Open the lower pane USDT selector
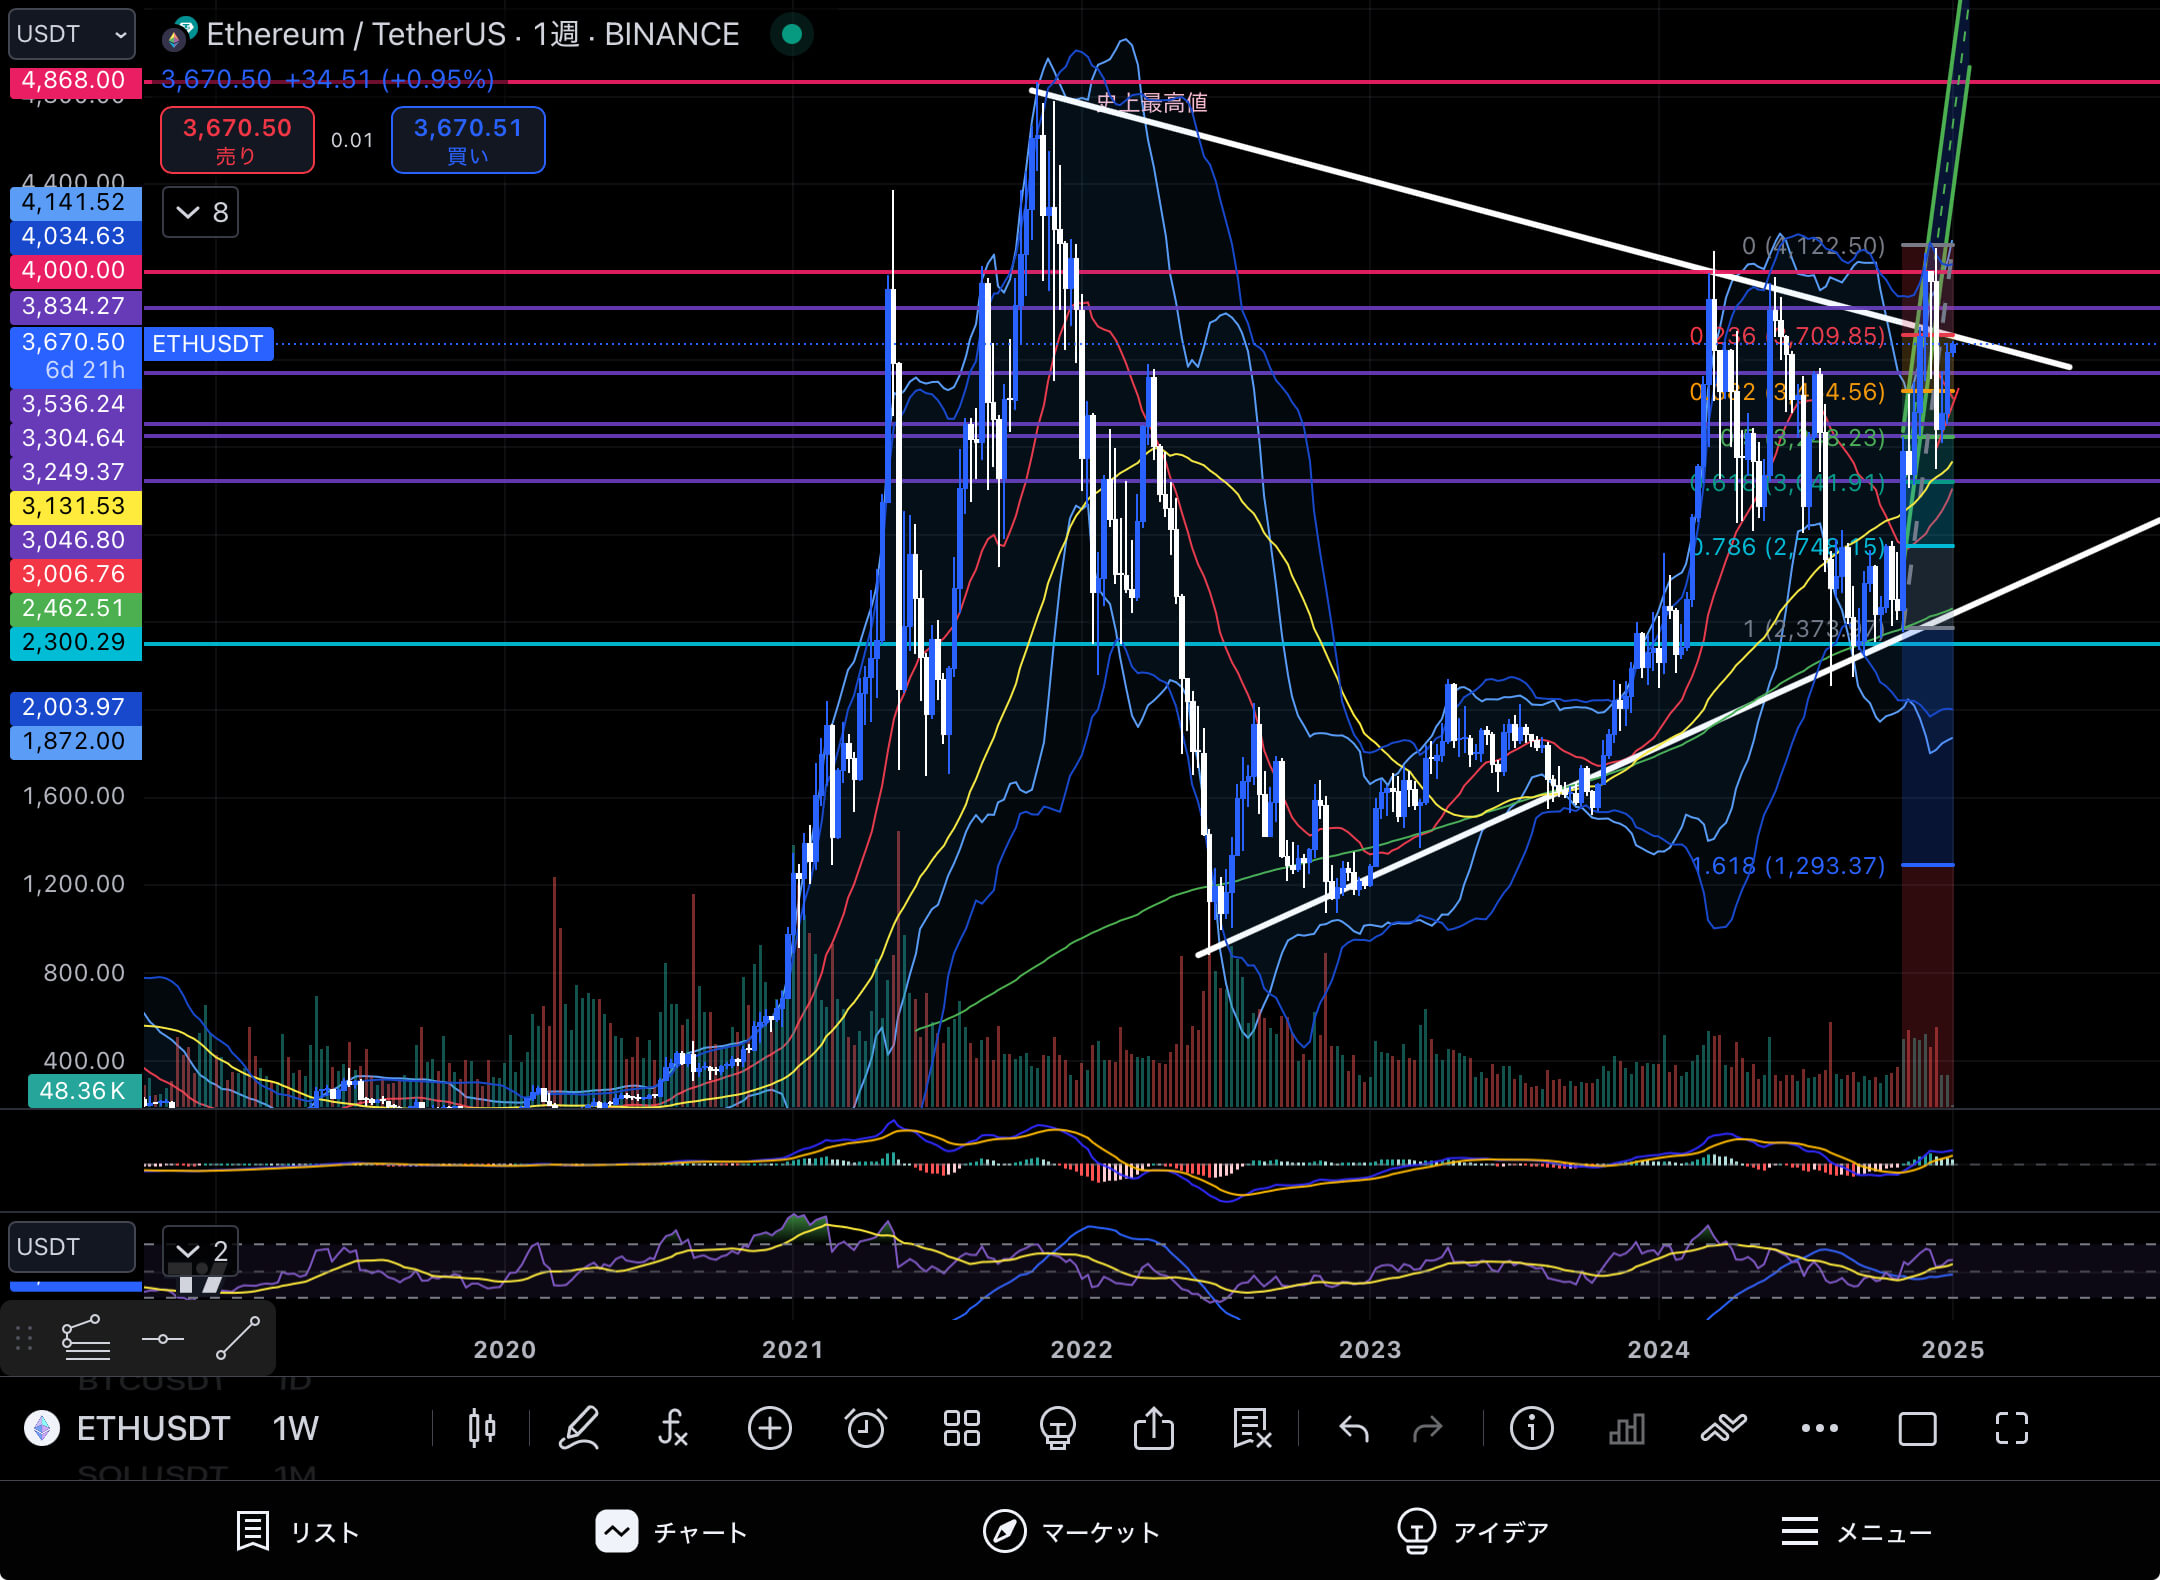Screen dimensions: 2160x1580 point(72,1247)
